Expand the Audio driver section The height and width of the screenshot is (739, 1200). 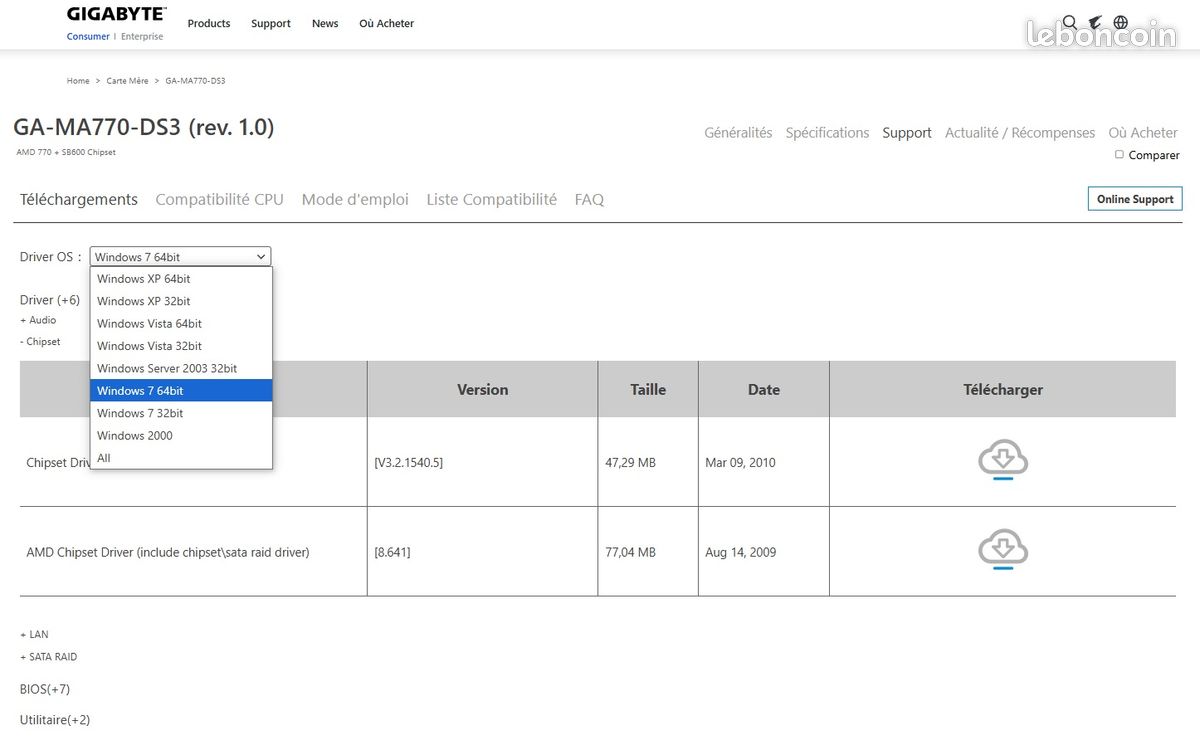[38, 320]
